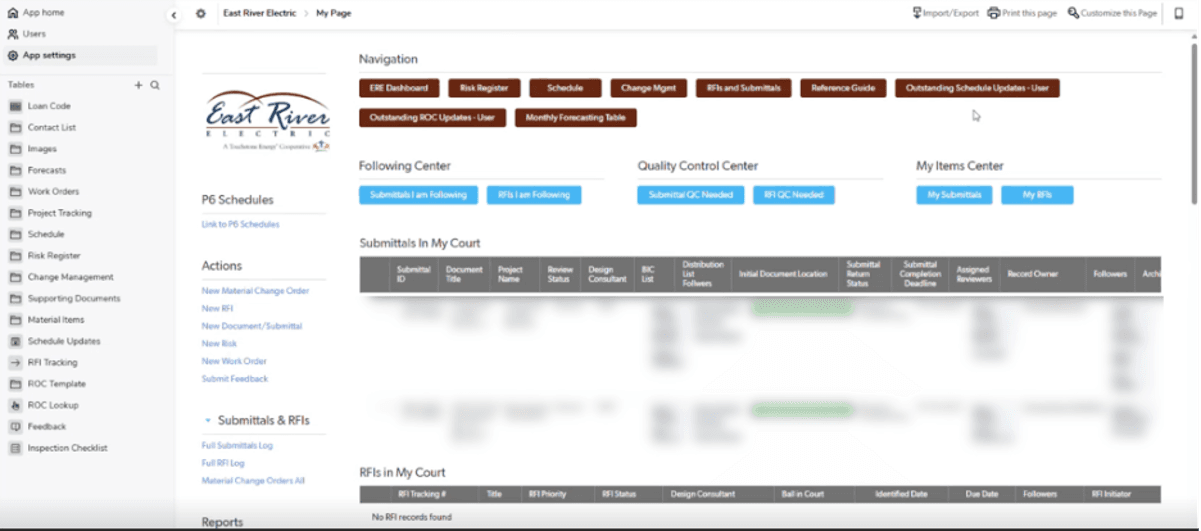Open Submittals I am Following button
The height and width of the screenshot is (531, 1201).
pyautogui.click(x=419, y=195)
